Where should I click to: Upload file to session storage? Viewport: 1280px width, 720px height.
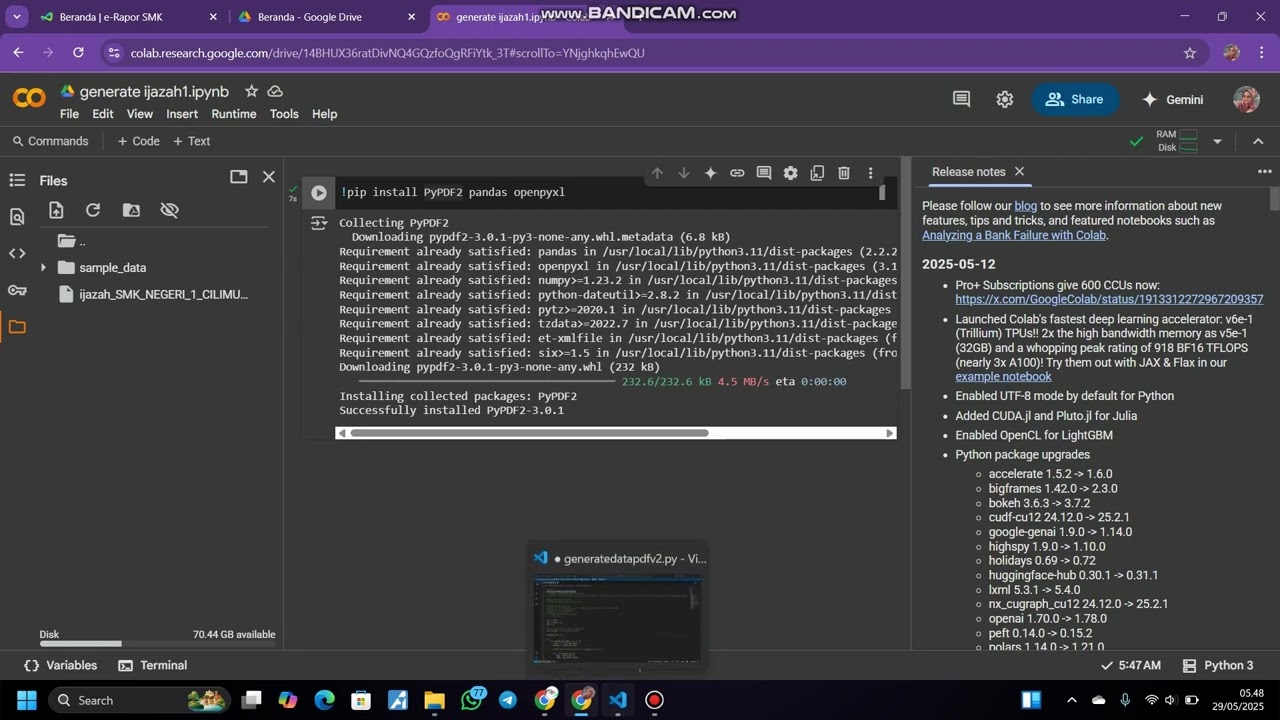(x=56, y=210)
